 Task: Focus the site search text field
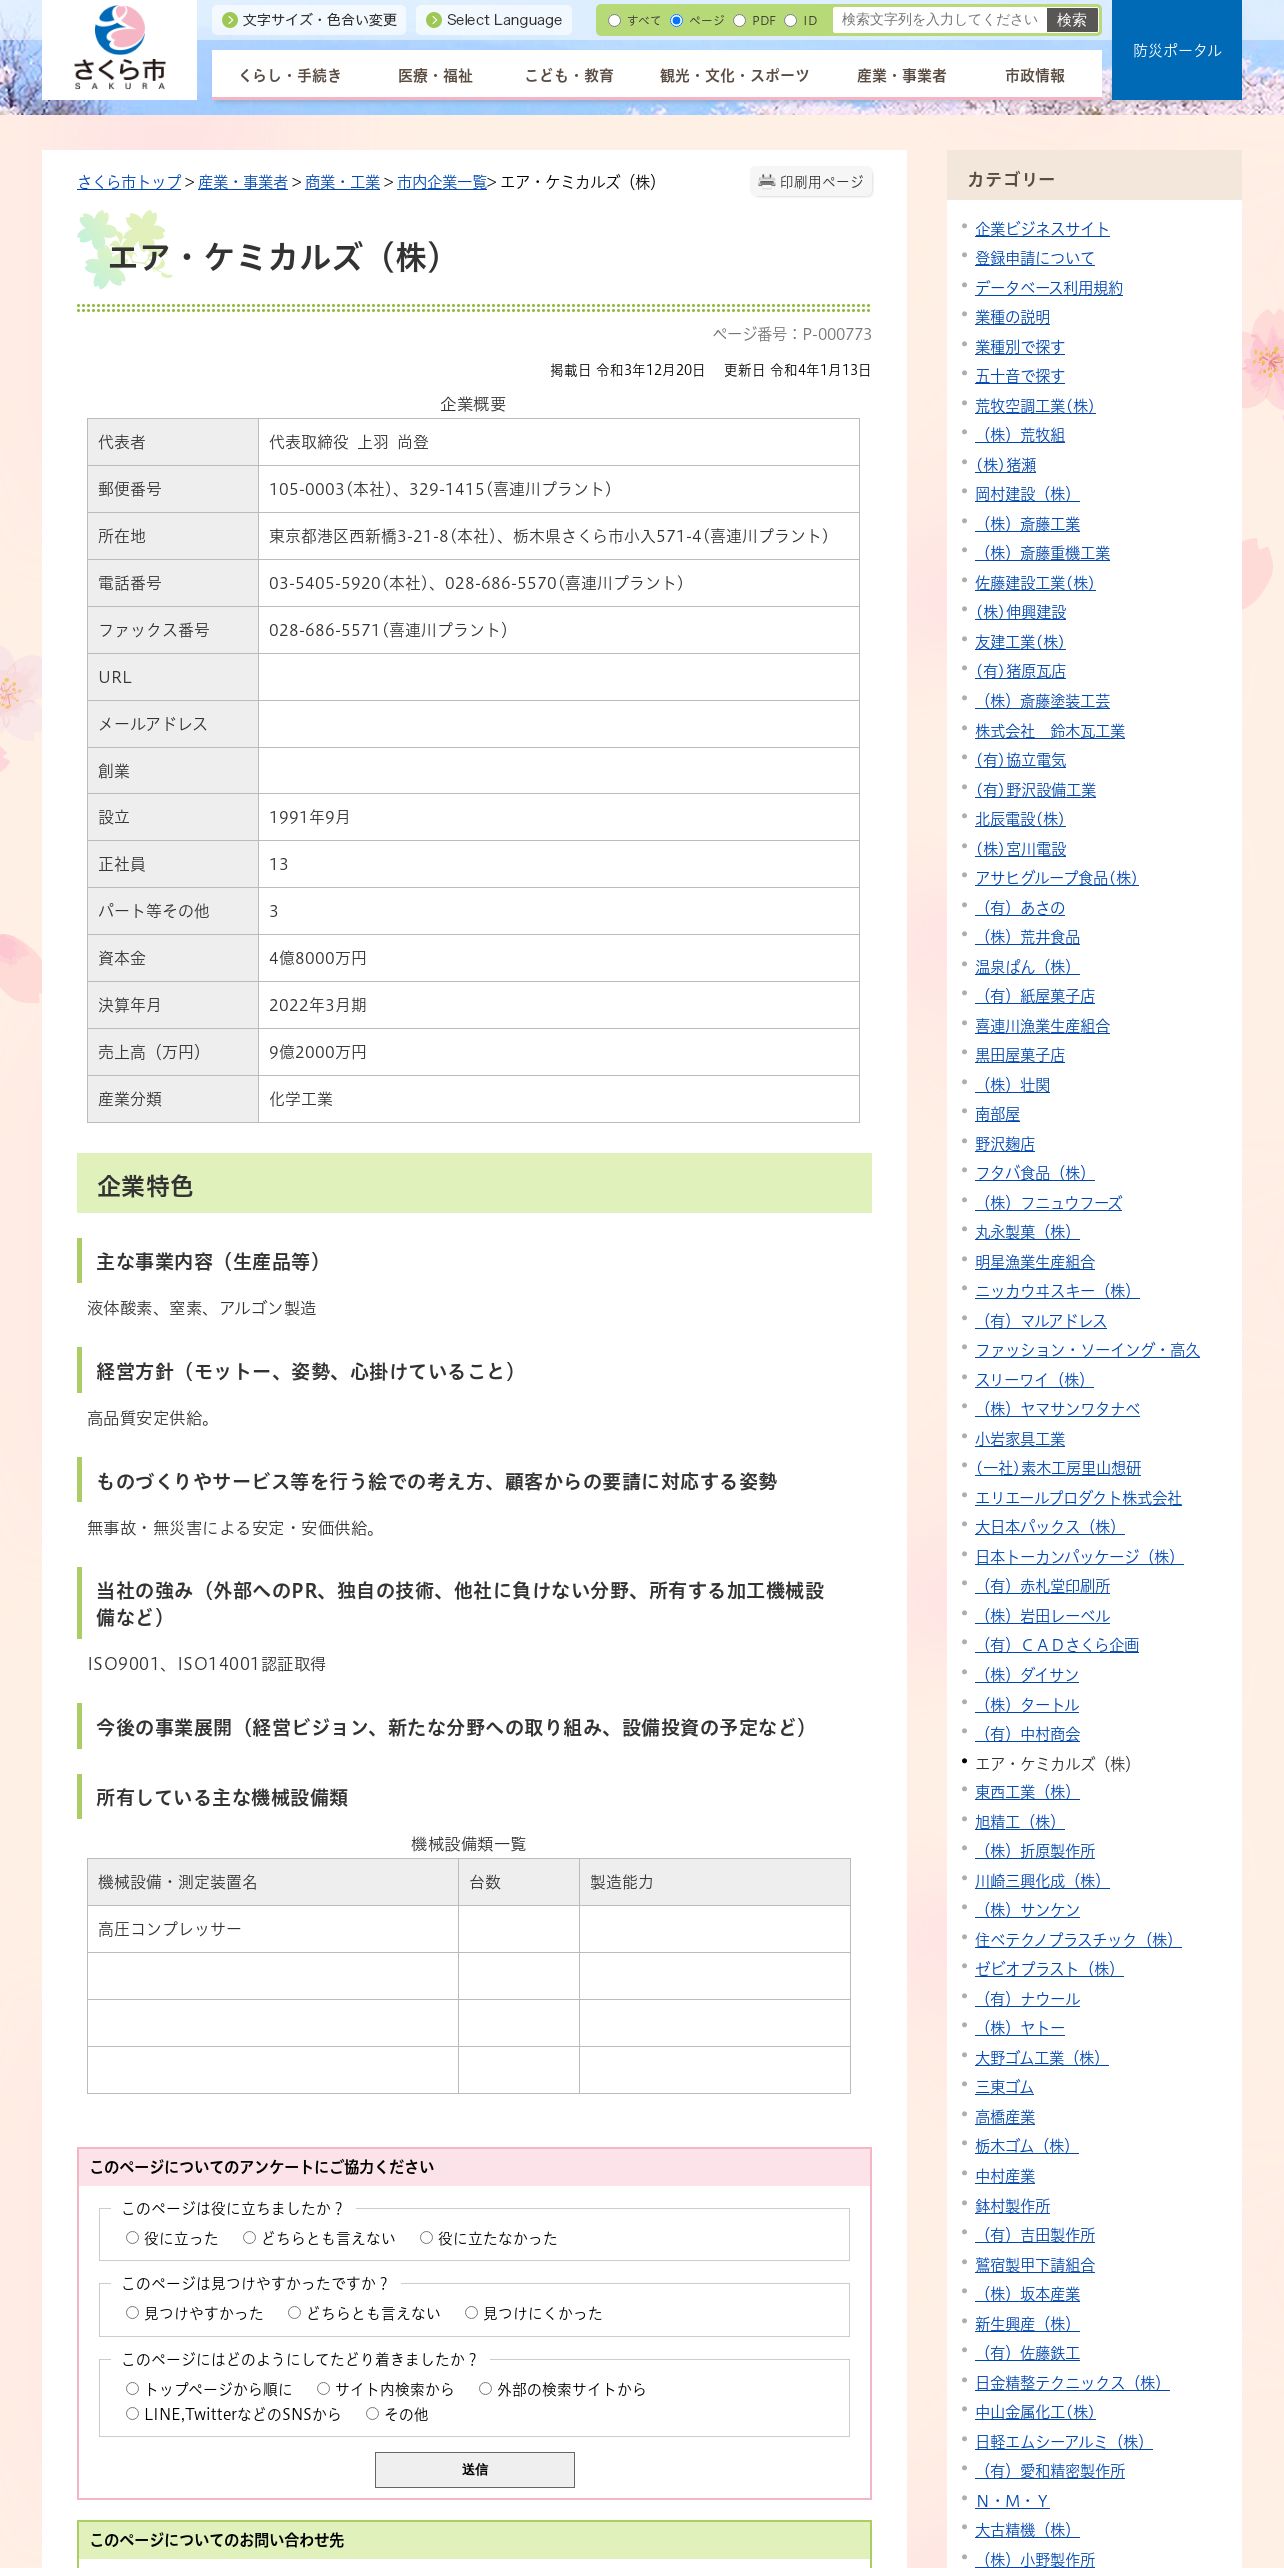[939, 20]
